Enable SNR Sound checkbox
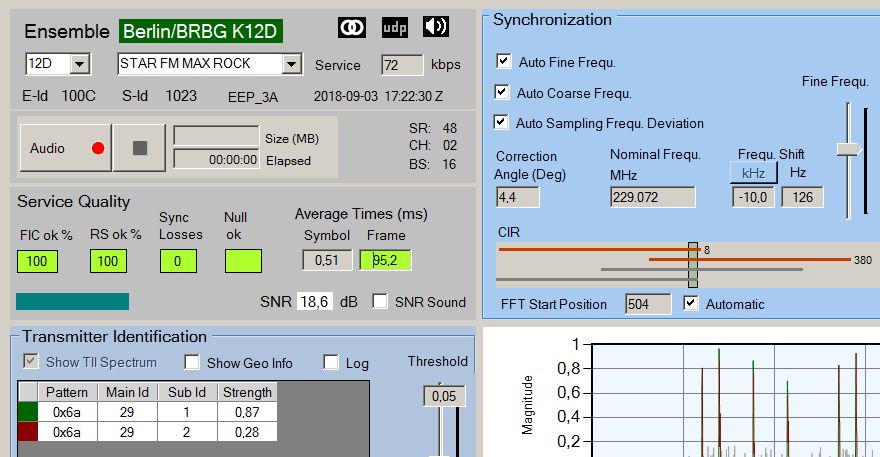The image size is (880, 457). click(380, 302)
